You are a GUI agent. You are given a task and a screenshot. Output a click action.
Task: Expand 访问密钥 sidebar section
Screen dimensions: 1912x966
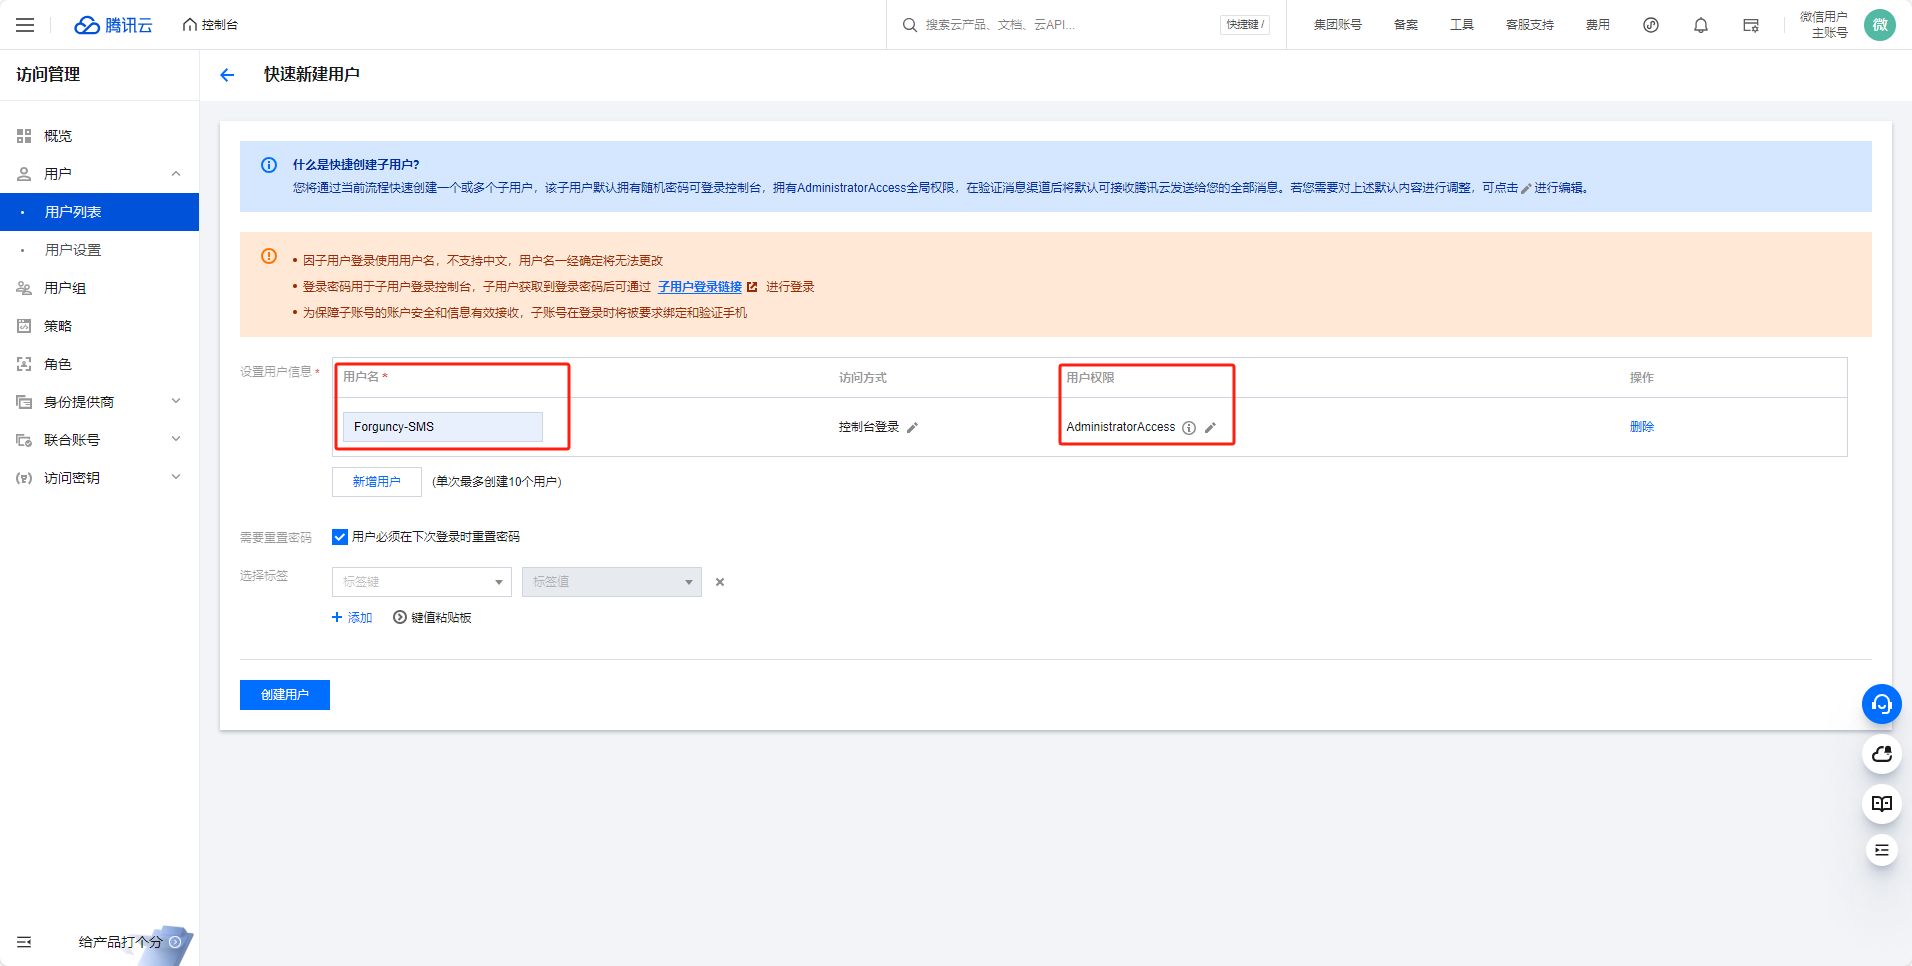[x=99, y=478]
